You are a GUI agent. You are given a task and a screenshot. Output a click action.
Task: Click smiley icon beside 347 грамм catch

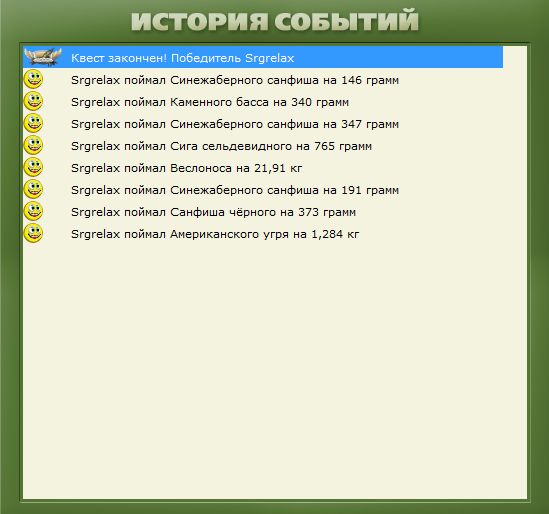point(33,123)
